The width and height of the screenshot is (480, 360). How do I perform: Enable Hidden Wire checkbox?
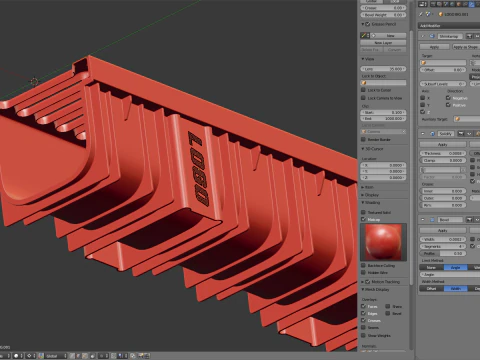[x=363, y=272]
